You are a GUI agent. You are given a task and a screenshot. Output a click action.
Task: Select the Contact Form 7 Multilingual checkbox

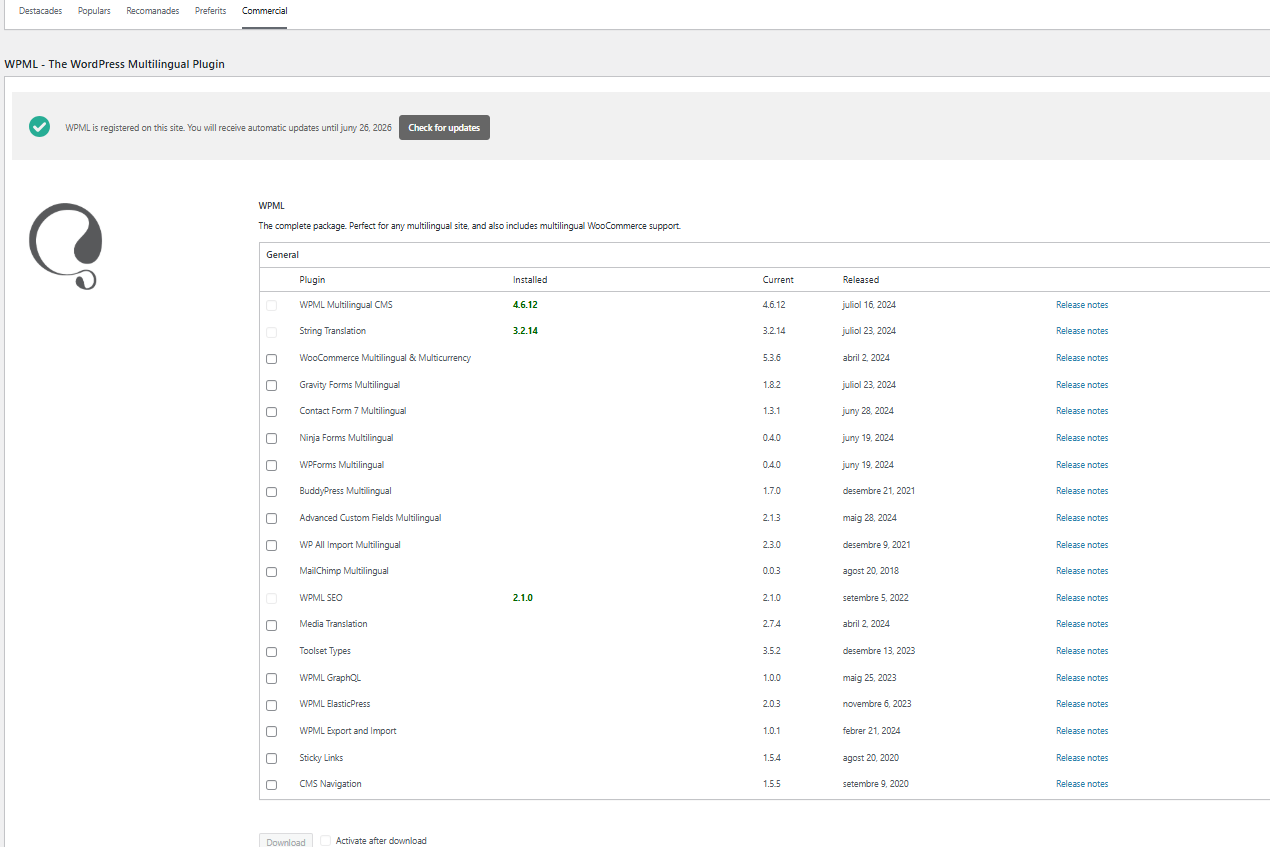pos(272,412)
